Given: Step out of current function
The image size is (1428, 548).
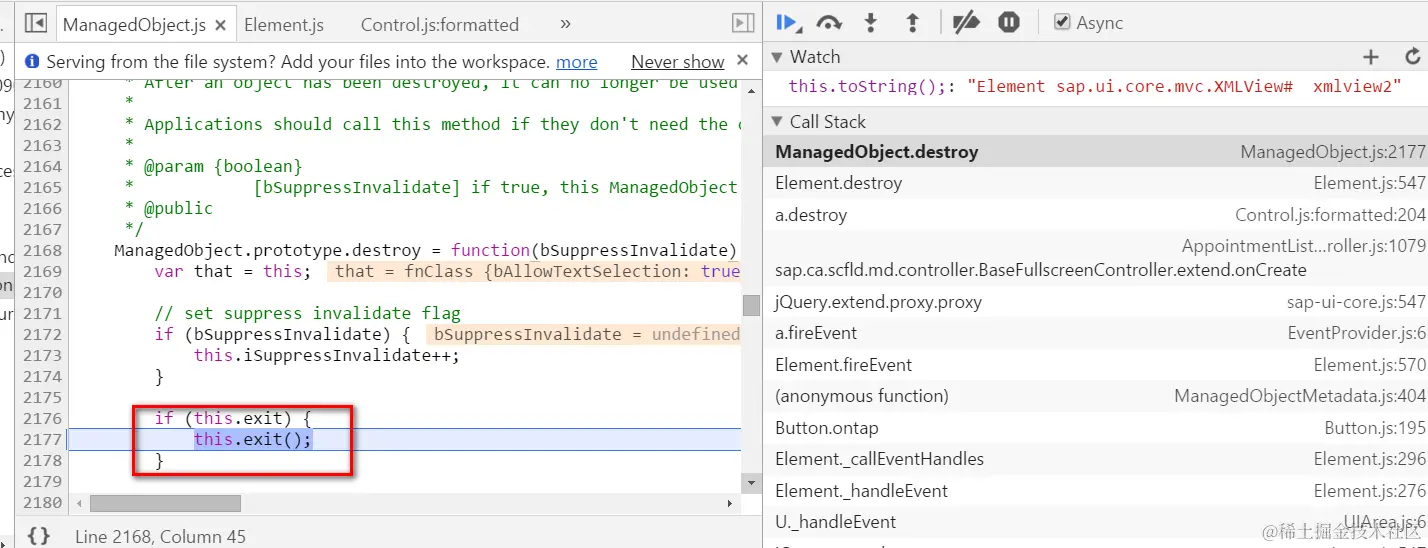Looking at the screenshot, I should pyautogui.click(x=912, y=22).
